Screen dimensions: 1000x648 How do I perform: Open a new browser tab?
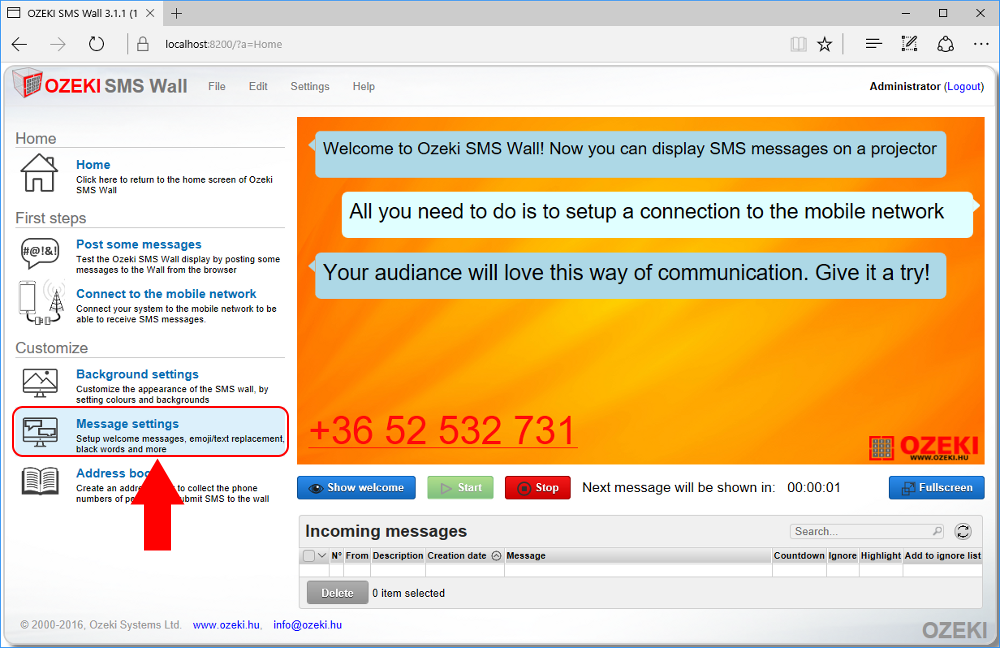pyautogui.click(x=177, y=13)
